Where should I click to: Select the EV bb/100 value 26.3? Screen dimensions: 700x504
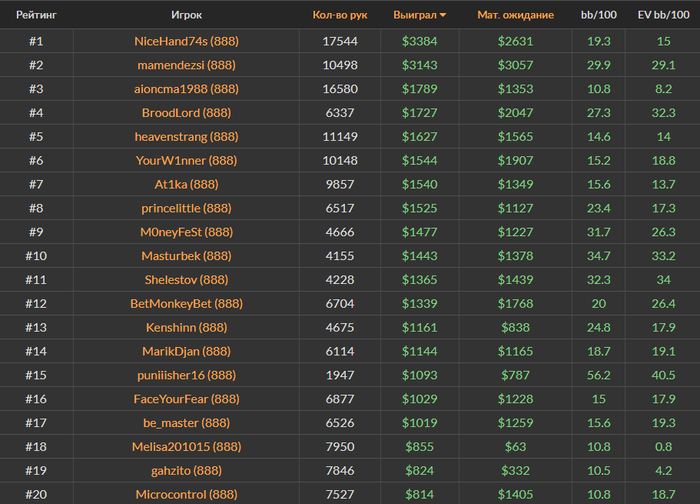(x=663, y=232)
